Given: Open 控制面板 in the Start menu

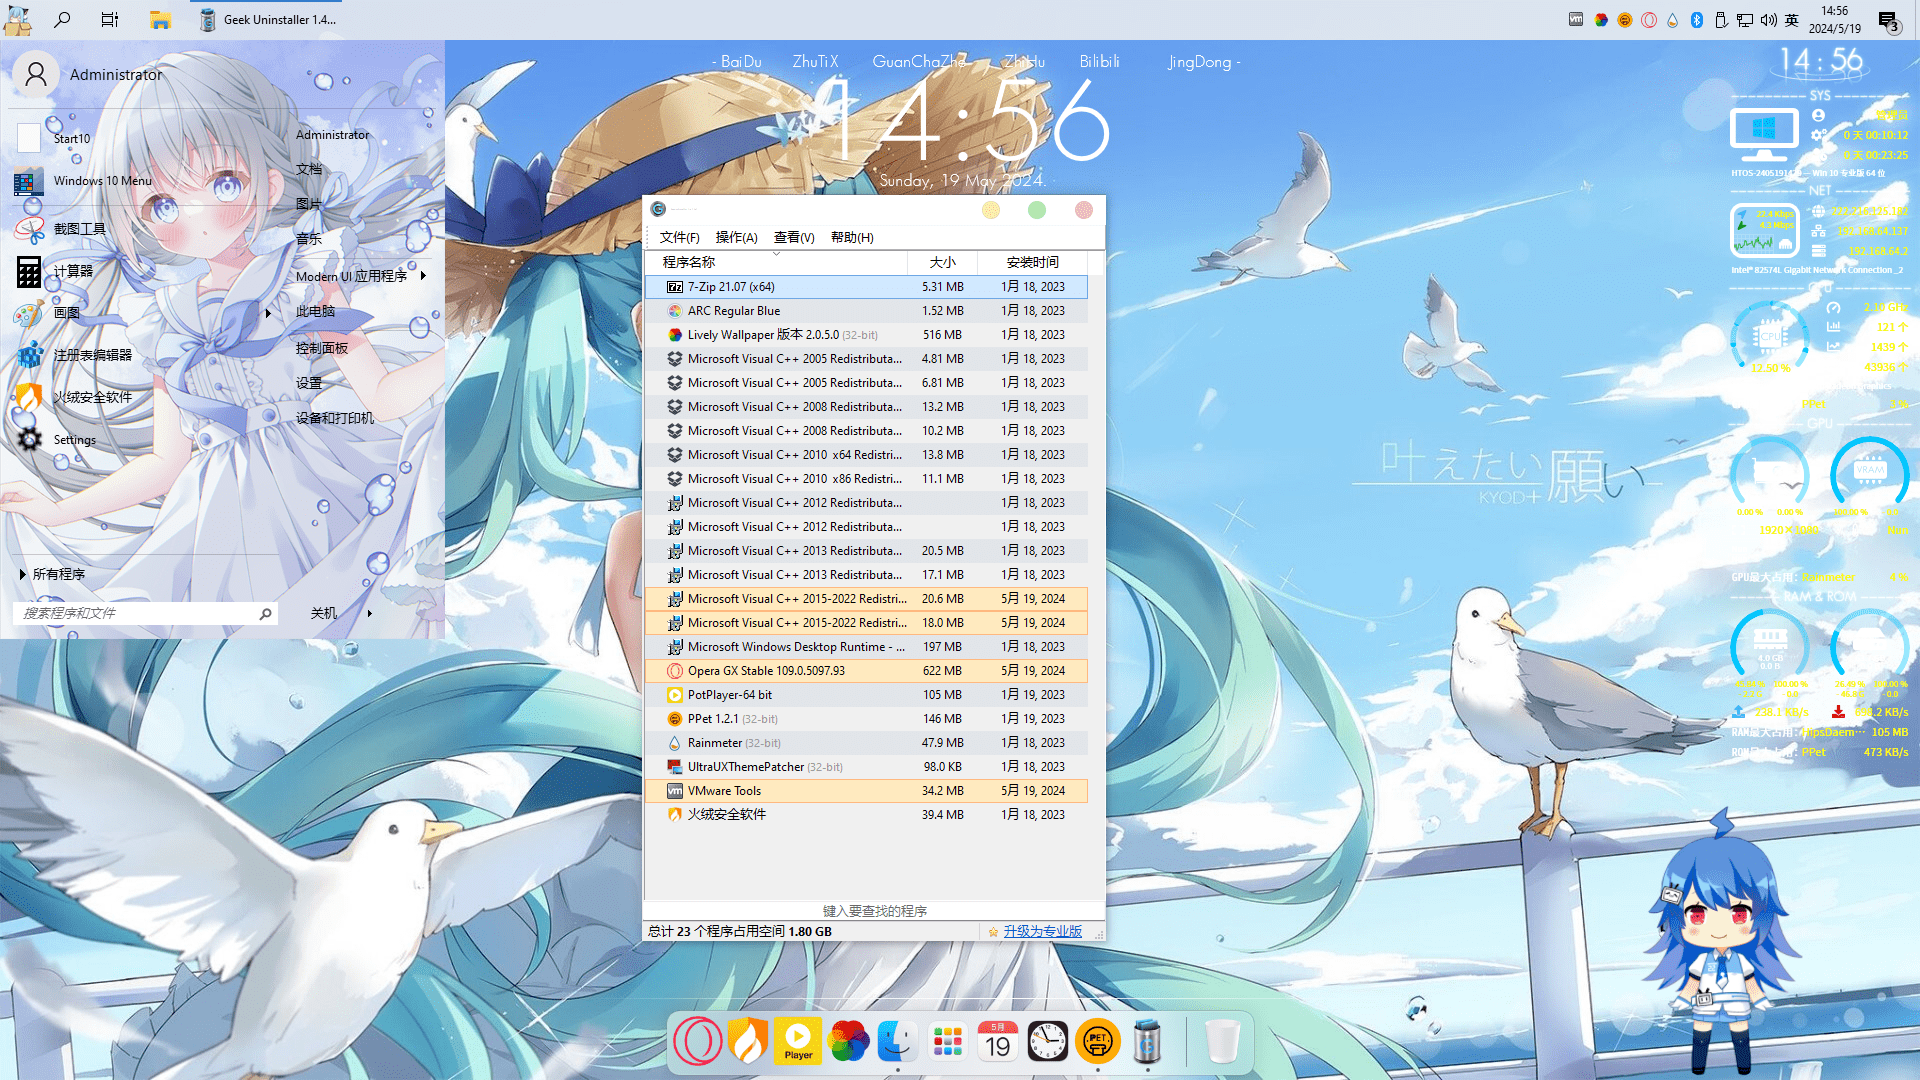Looking at the screenshot, I should coord(321,348).
